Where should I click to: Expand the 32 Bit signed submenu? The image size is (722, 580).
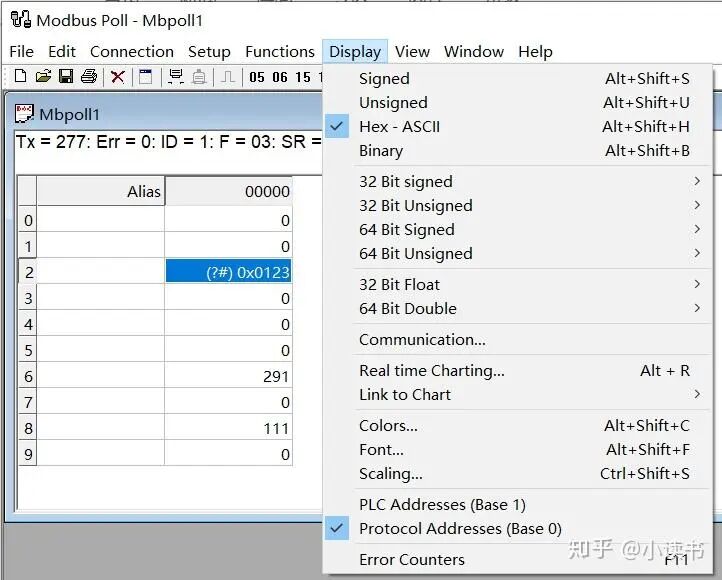click(518, 182)
